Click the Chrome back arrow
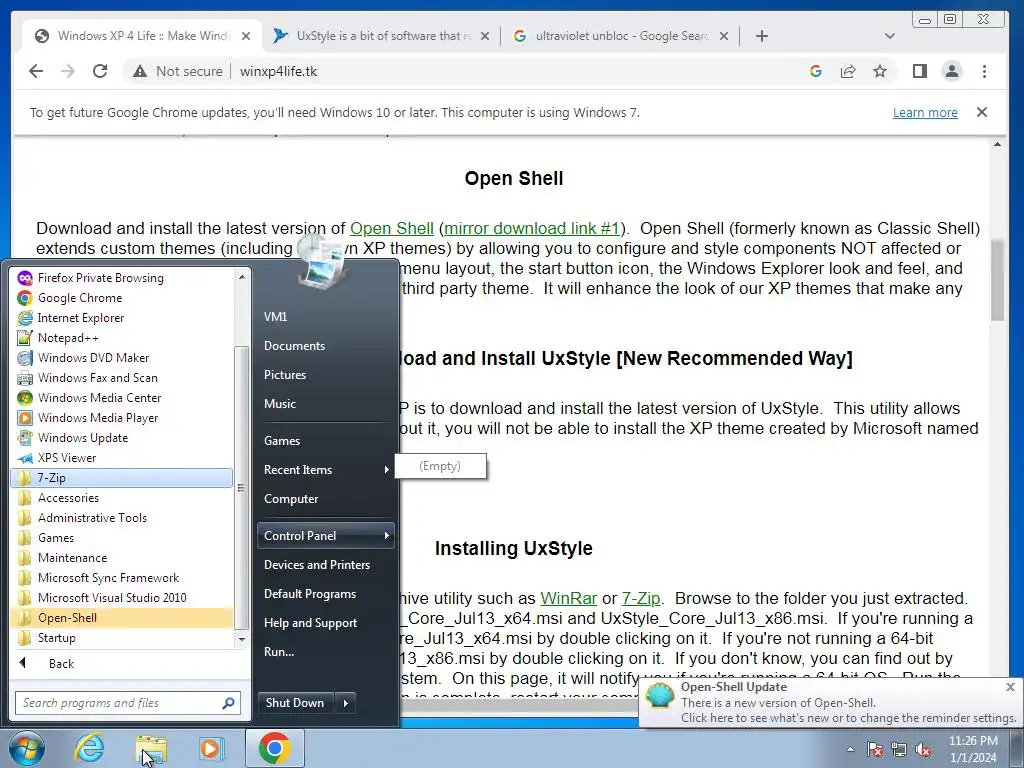 coord(36,71)
